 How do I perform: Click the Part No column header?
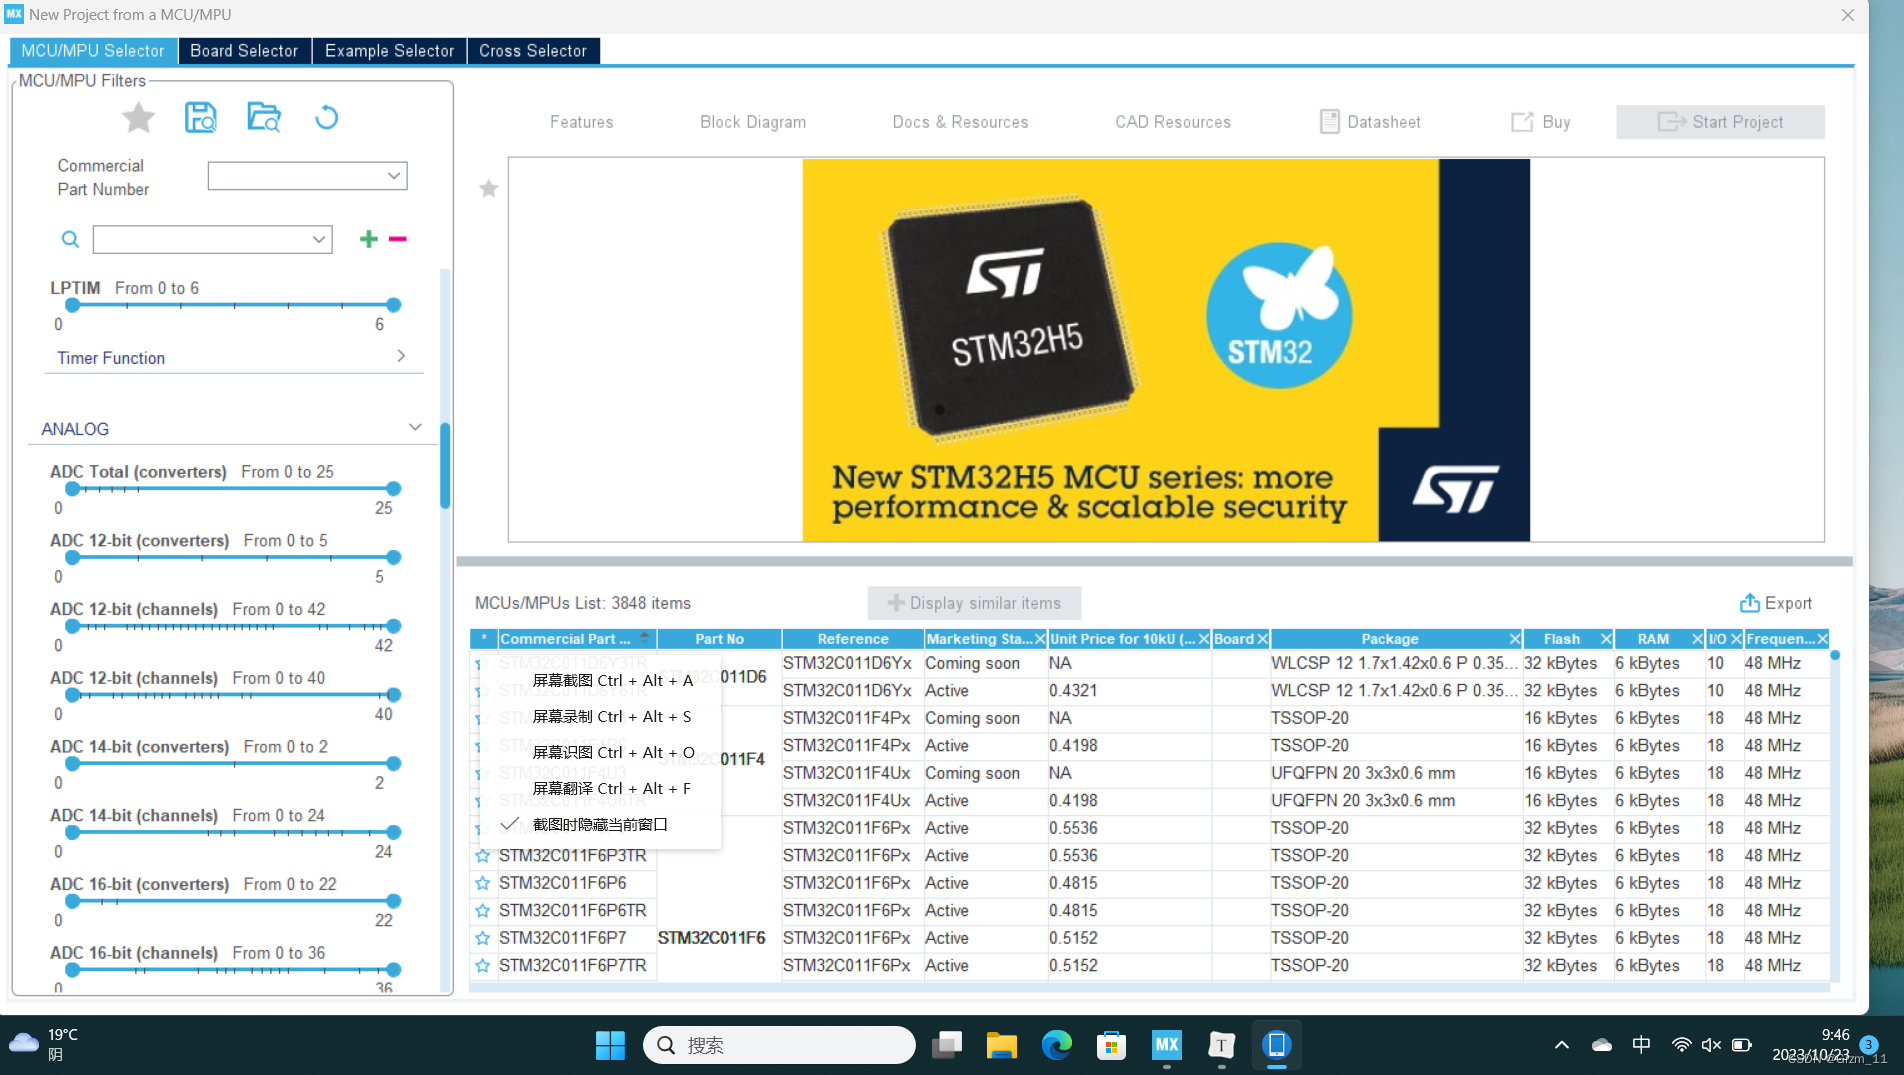719,639
